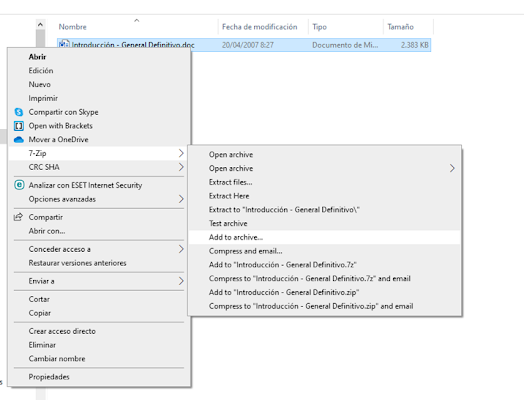Choose Nuevo in the context menu
Screen dimensions: 524x400
point(99,85)
